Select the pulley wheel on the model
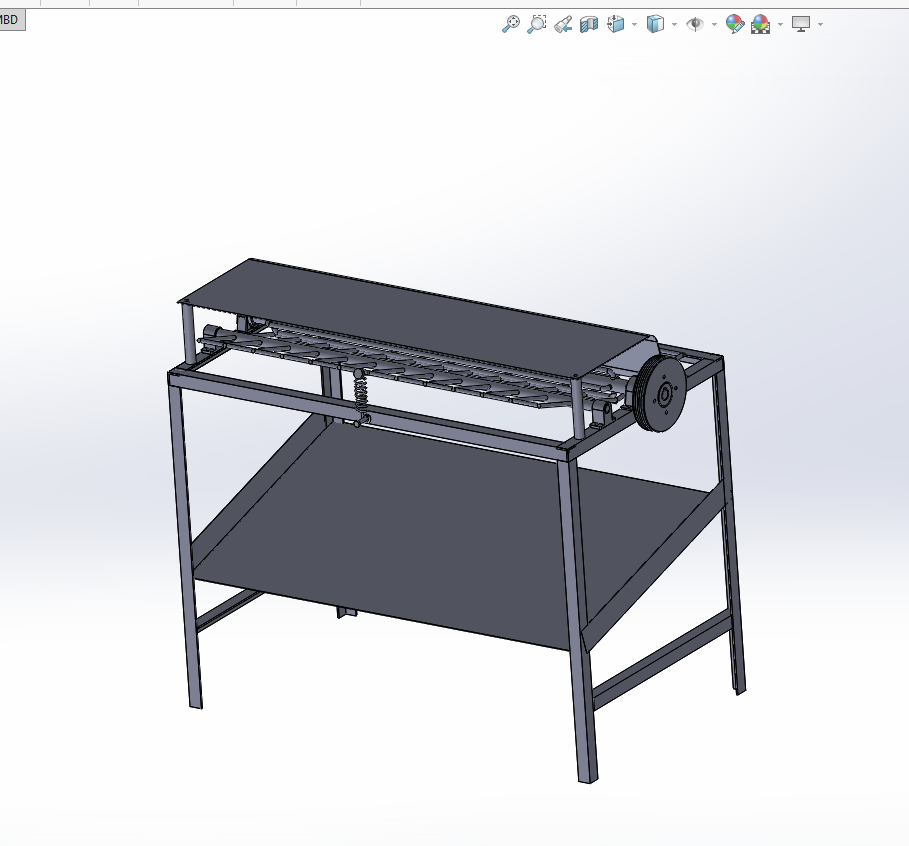 click(x=661, y=395)
